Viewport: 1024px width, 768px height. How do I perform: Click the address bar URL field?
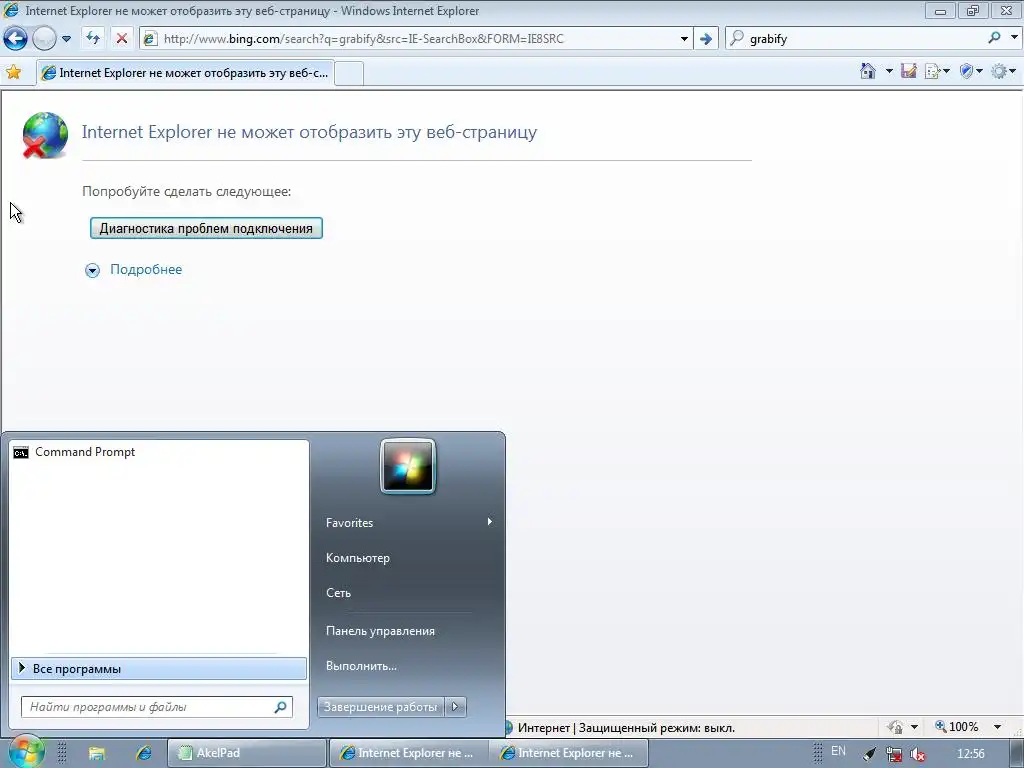(415, 39)
